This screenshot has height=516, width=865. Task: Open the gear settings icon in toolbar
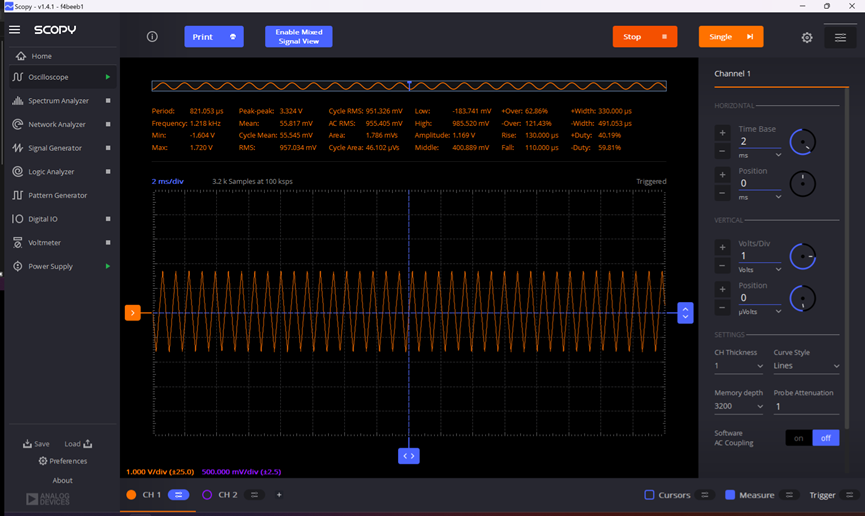pos(807,38)
